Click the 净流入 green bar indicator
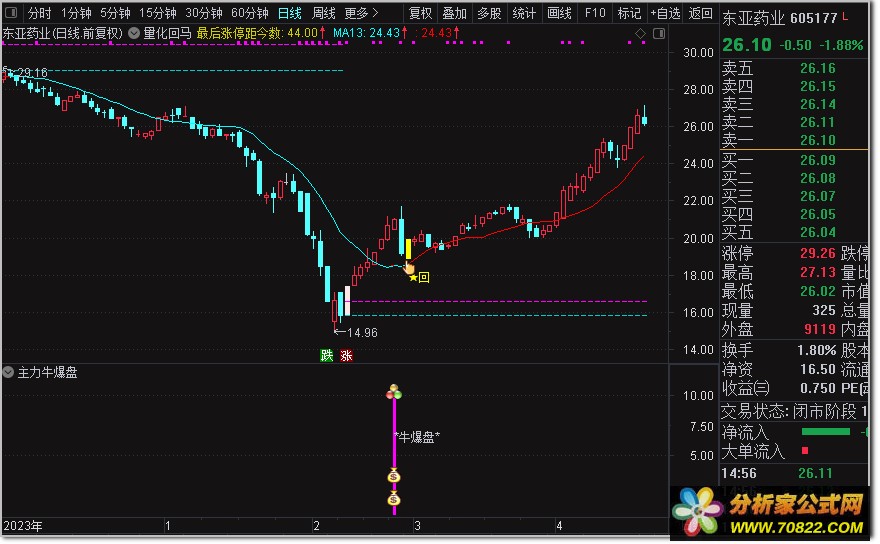Screen dimensions: 880x544 click(826, 432)
